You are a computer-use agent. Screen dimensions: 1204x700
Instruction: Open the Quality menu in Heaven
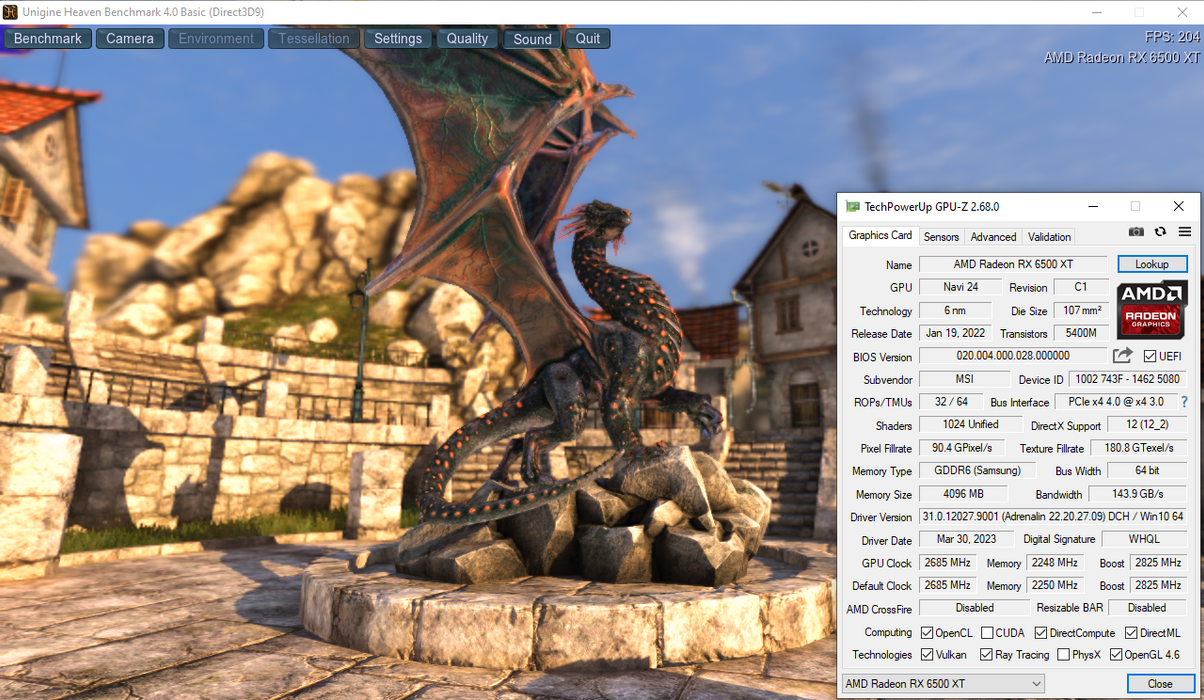(x=467, y=39)
